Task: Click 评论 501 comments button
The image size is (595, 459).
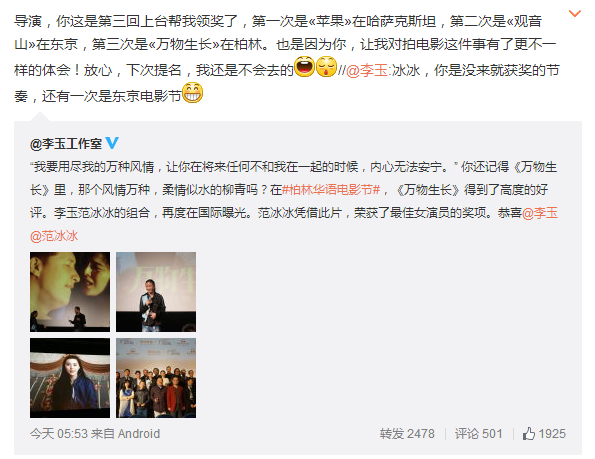Action: pyautogui.click(x=479, y=434)
